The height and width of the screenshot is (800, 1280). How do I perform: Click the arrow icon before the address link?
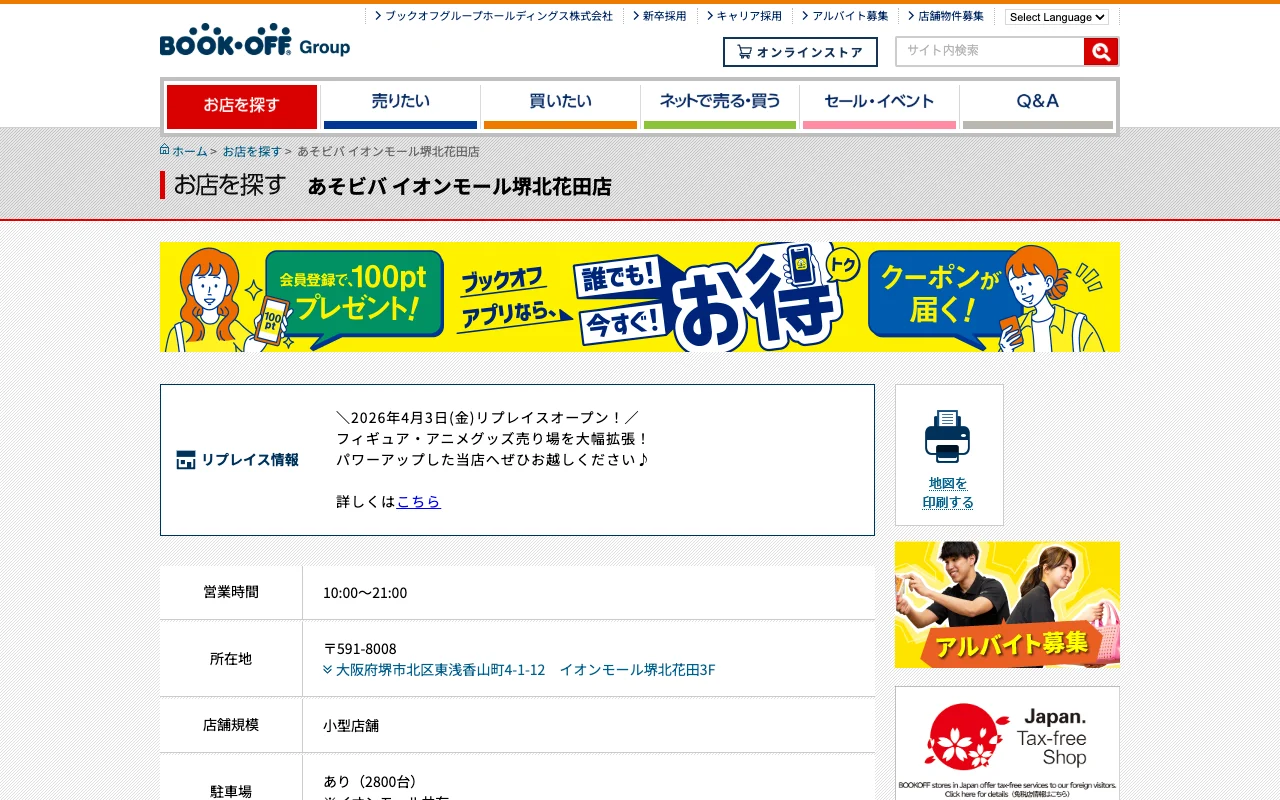click(x=328, y=670)
